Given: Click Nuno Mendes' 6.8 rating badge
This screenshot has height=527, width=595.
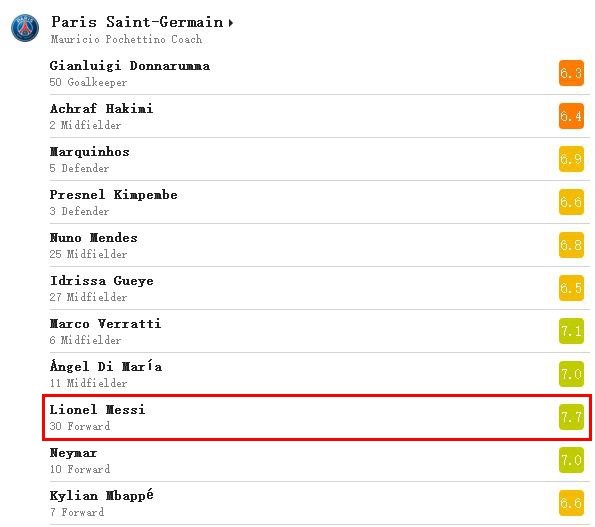Looking at the screenshot, I should tap(571, 245).
